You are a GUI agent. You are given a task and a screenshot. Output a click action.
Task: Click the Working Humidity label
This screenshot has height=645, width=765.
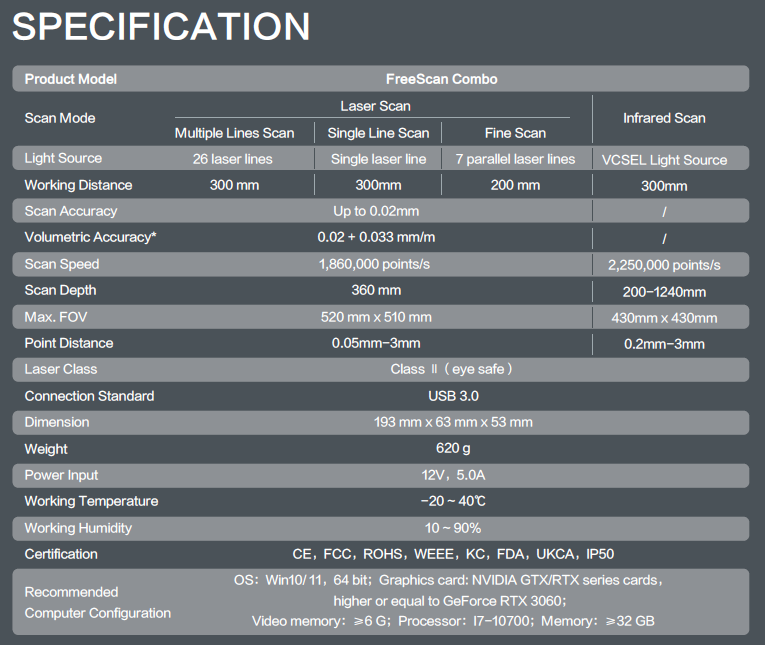coord(78,528)
